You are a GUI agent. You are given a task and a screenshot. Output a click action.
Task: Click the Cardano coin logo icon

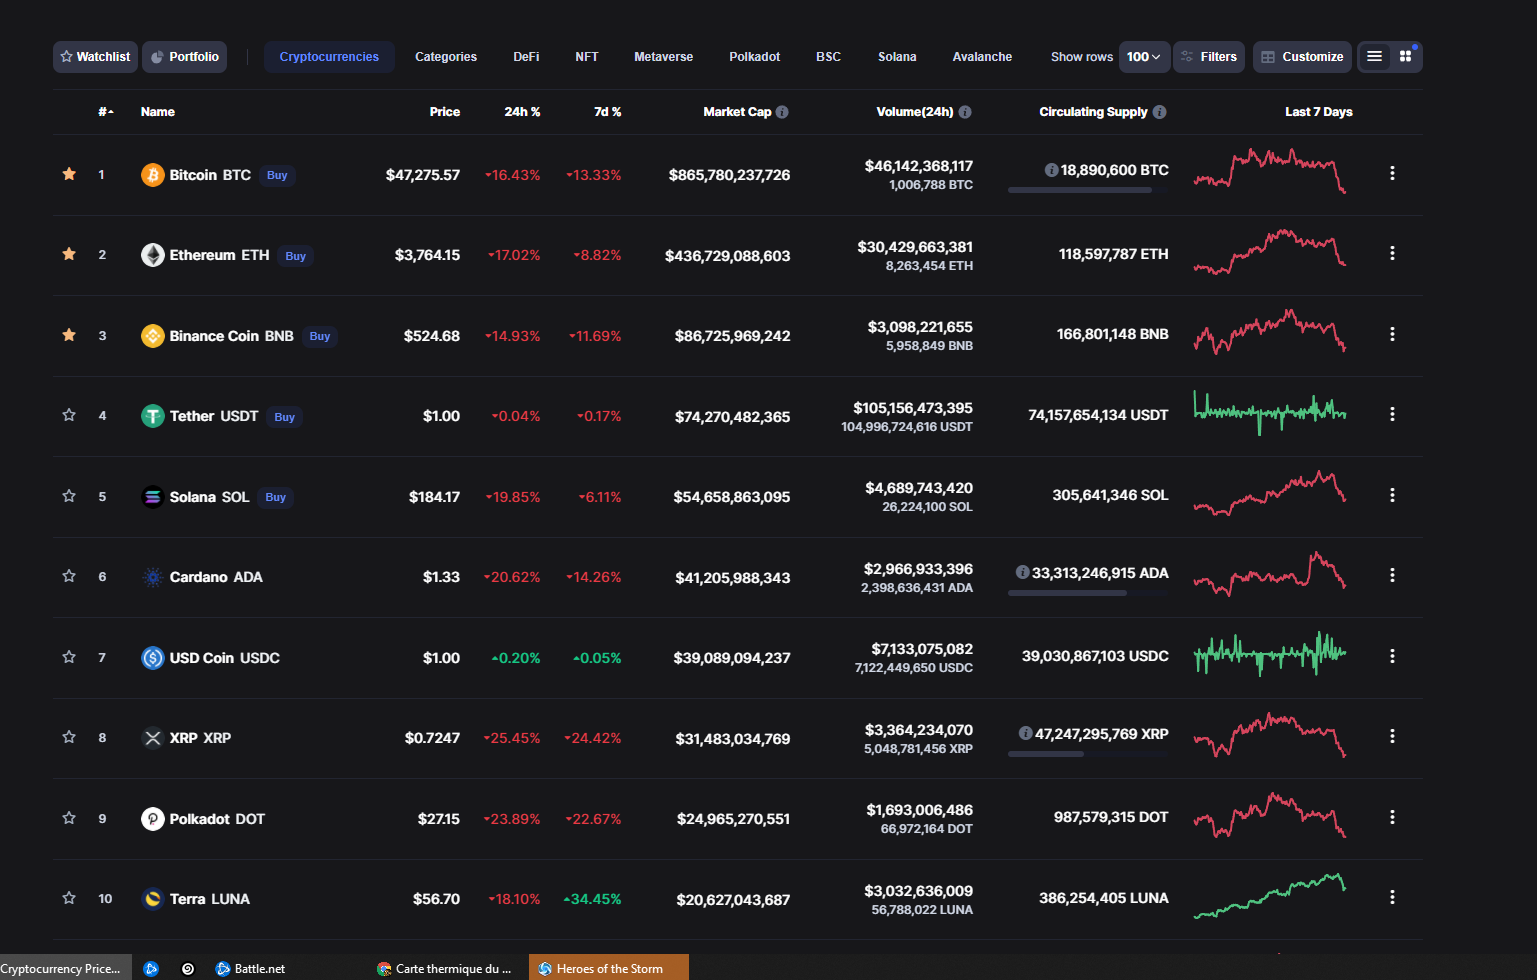(x=153, y=577)
